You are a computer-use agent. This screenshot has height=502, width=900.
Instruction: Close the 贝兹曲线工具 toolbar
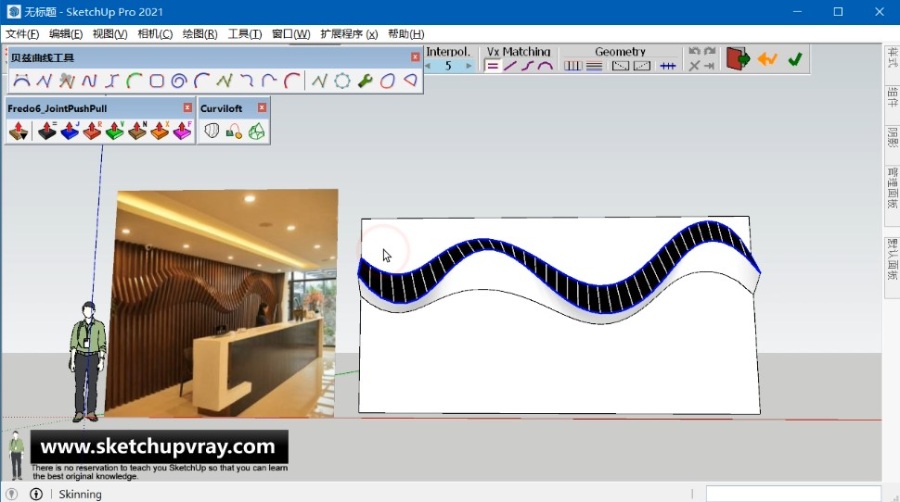point(415,57)
